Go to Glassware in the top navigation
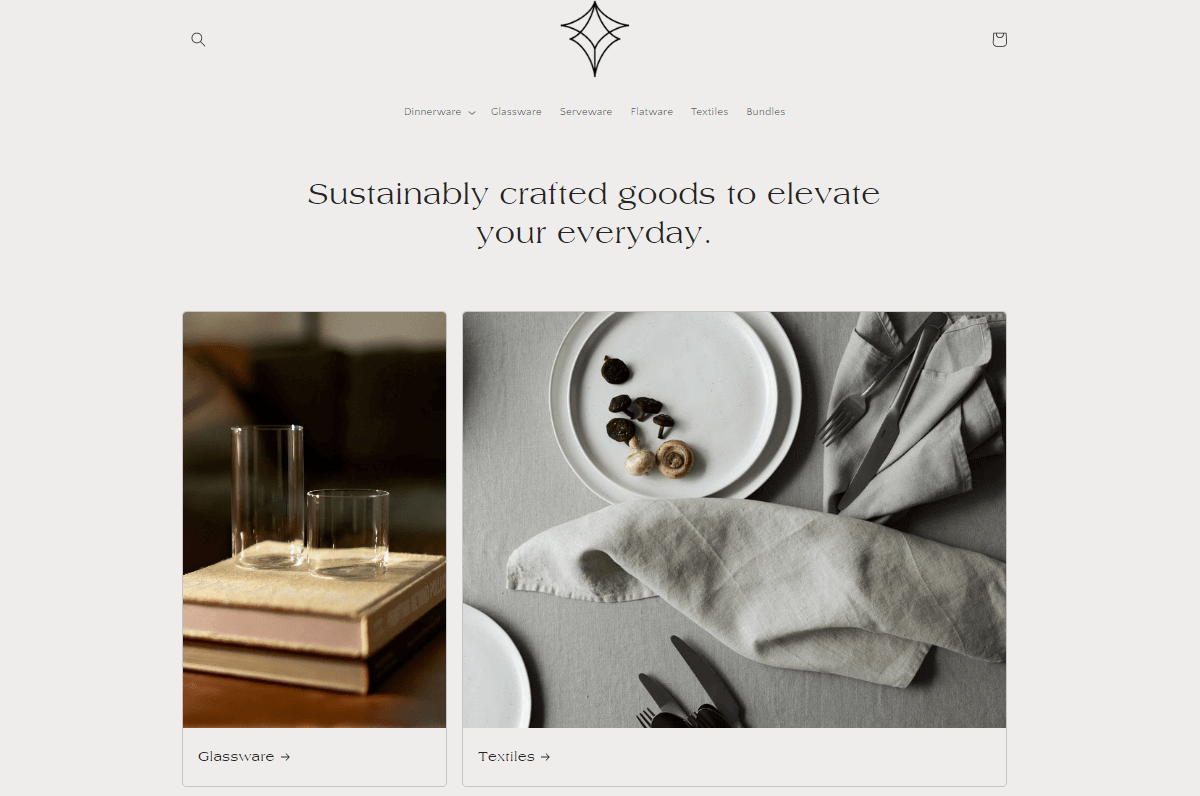1200x796 pixels. click(516, 112)
